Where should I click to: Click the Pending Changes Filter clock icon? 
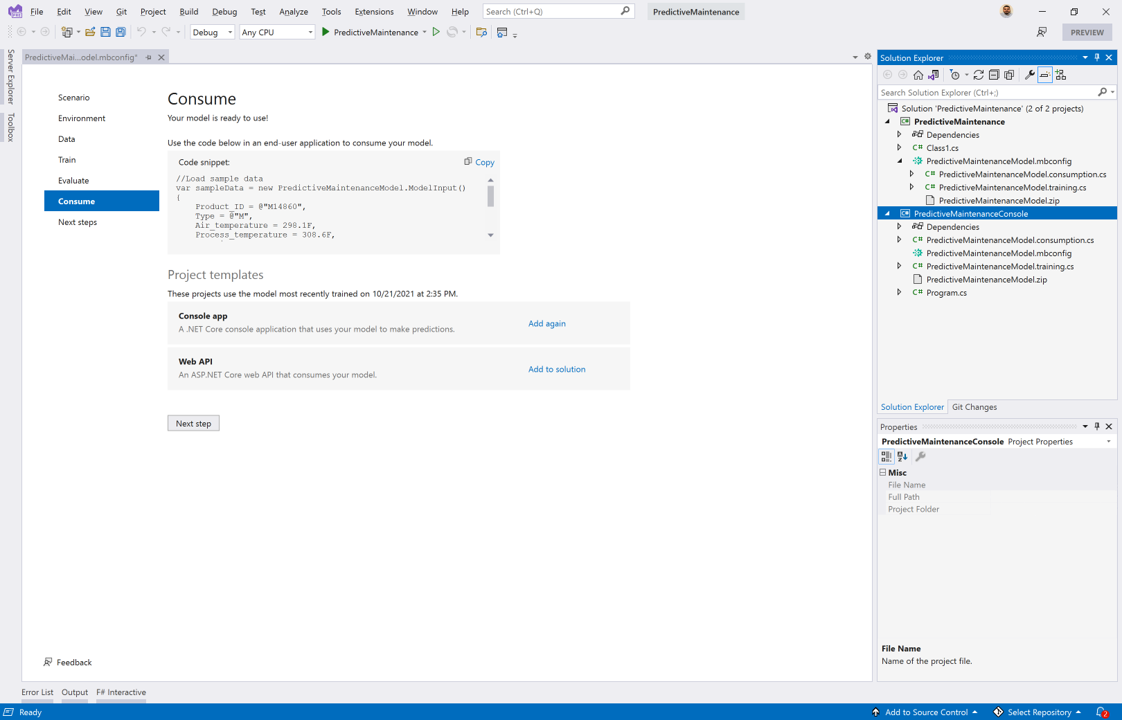pyautogui.click(x=955, y=75)
